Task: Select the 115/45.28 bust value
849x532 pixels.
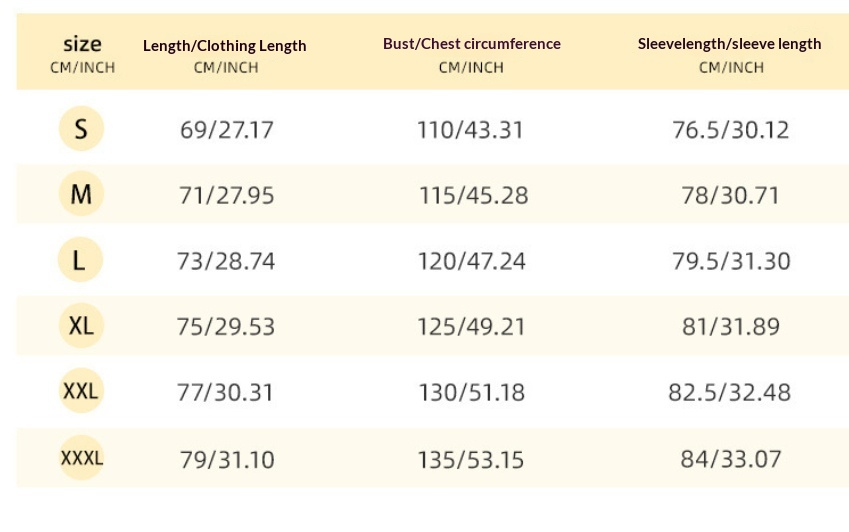Action: 473,195
